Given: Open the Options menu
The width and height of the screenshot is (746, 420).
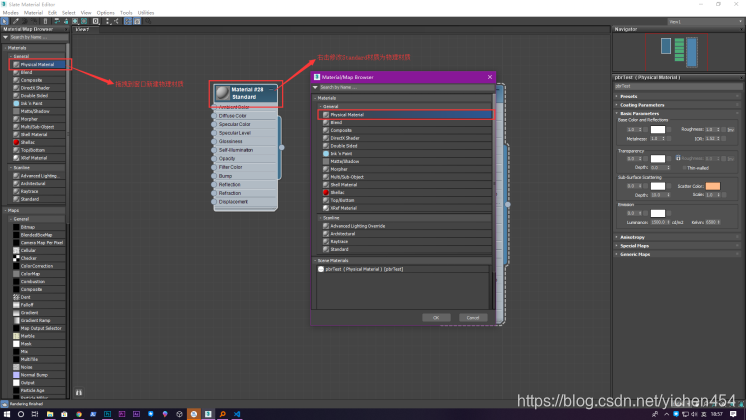Looking at the screenshot, I should pos(105,12).
